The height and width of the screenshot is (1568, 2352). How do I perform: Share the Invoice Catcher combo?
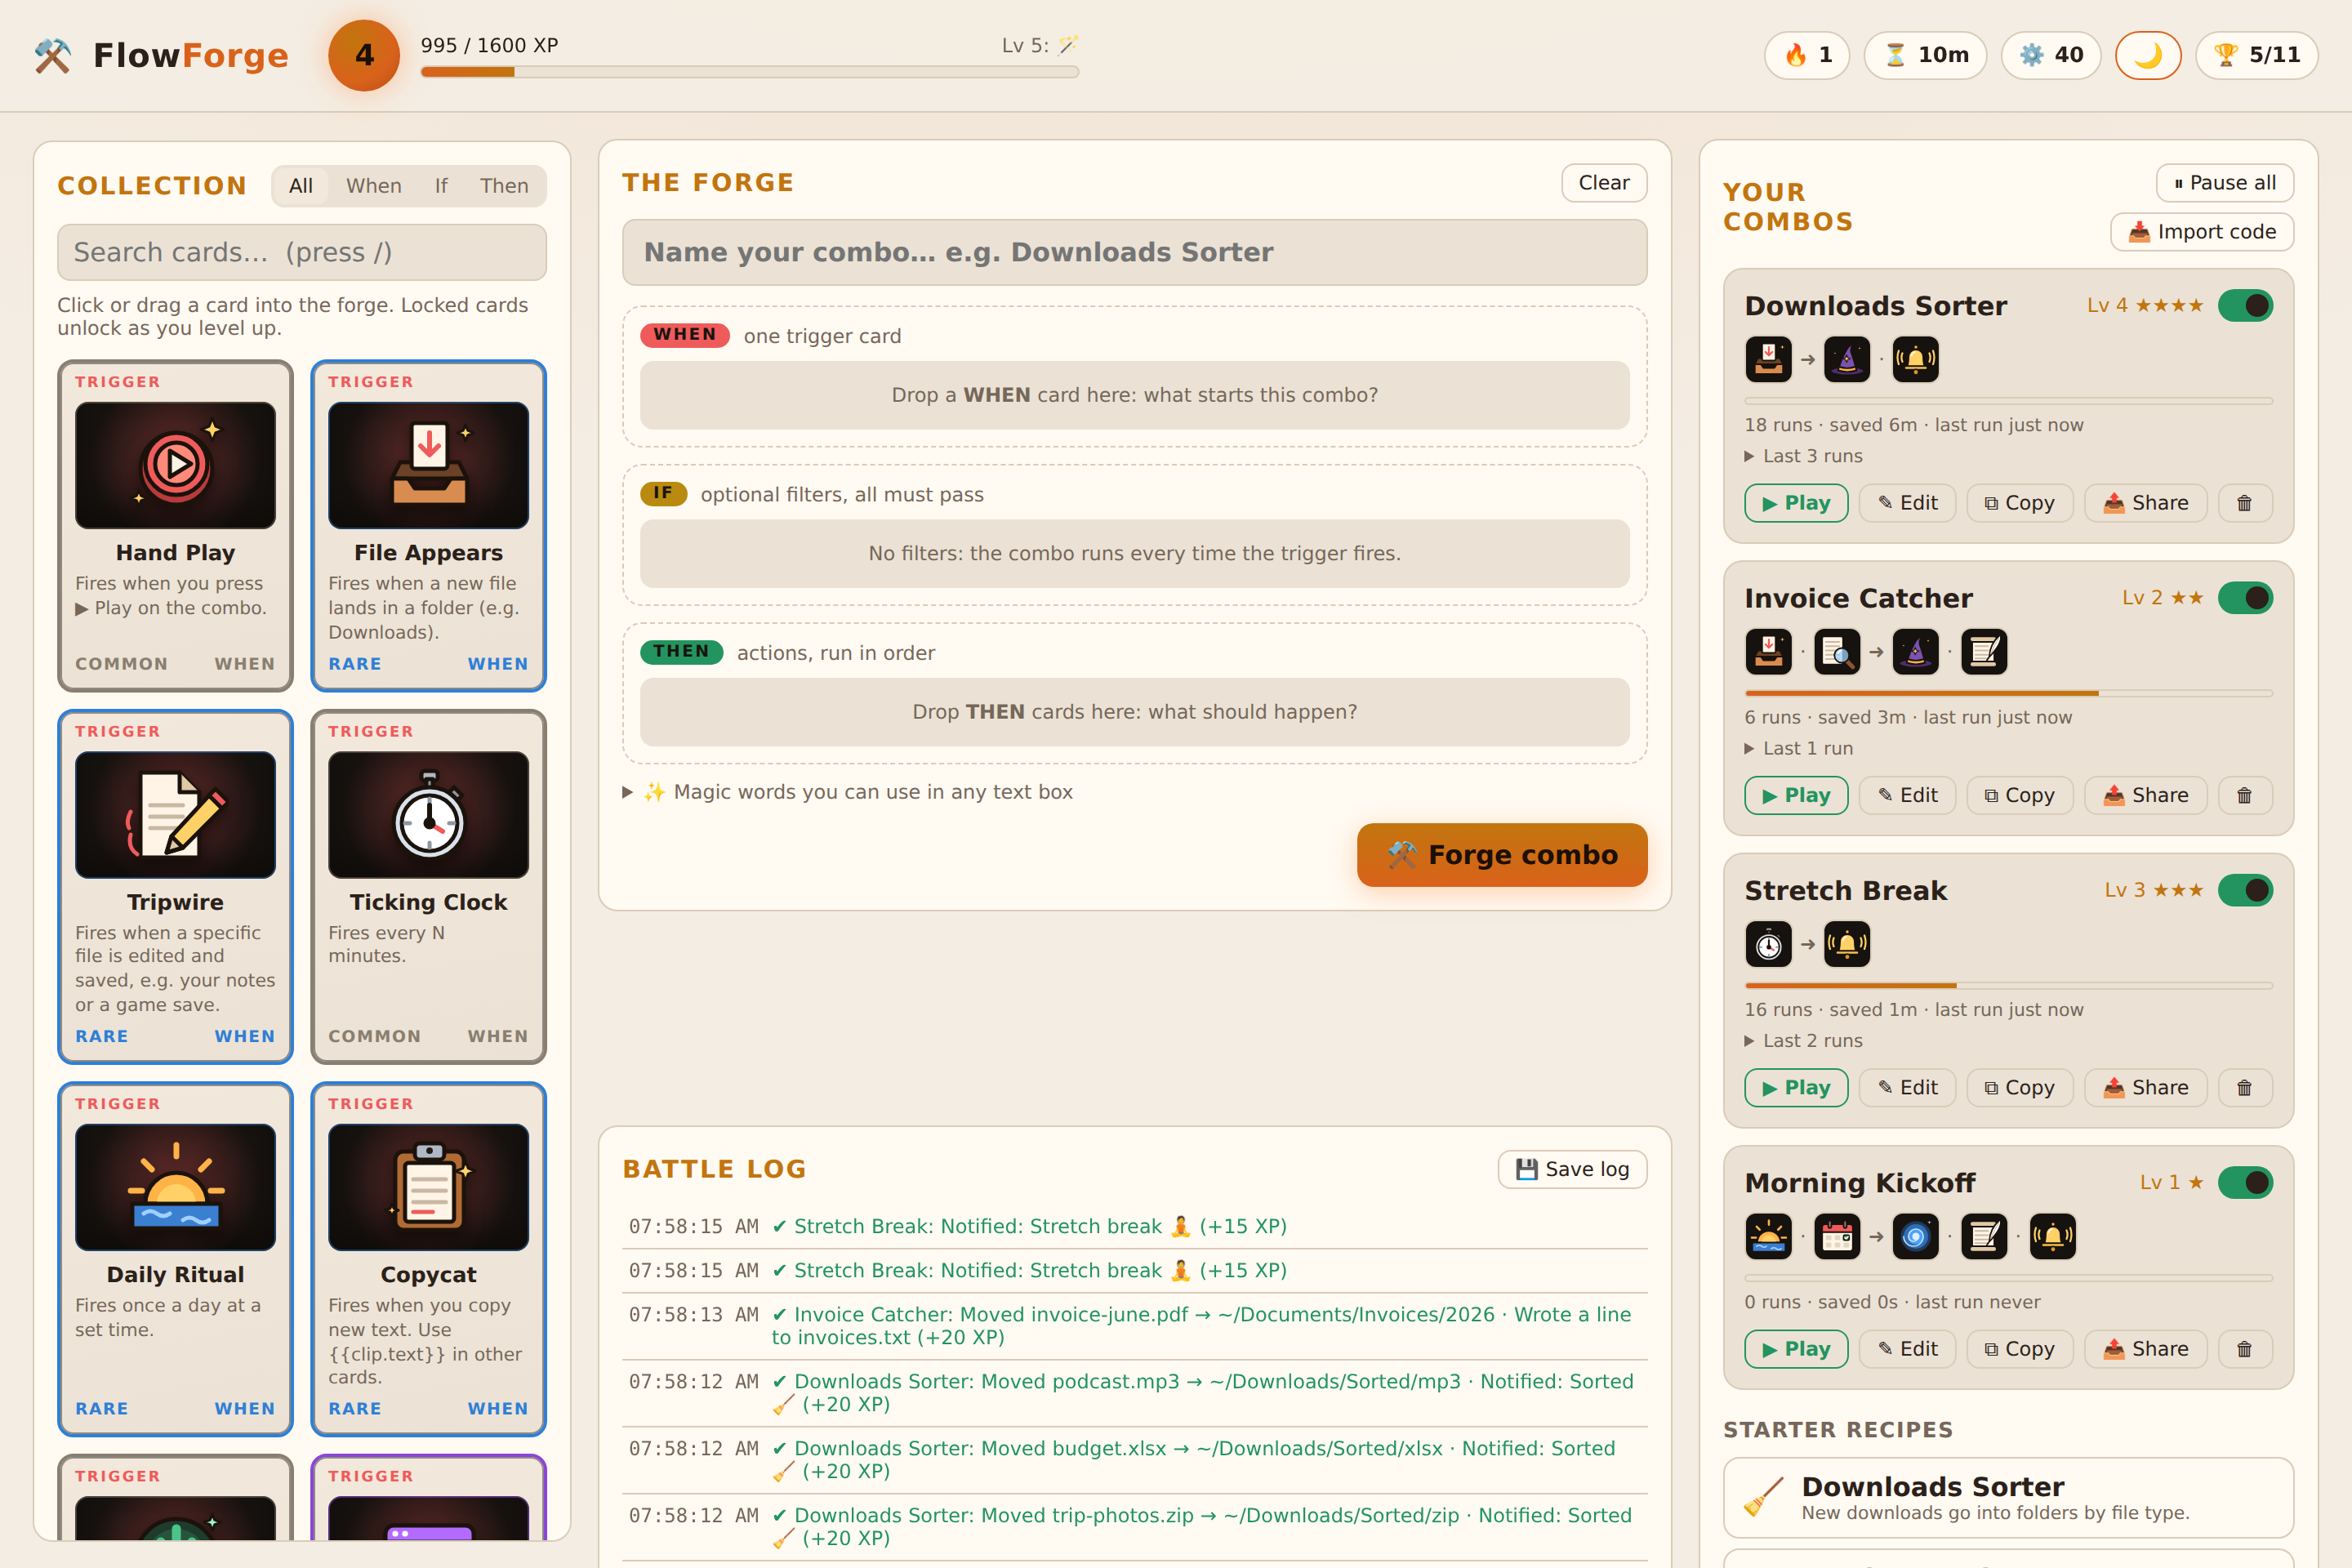point(2145,795)
